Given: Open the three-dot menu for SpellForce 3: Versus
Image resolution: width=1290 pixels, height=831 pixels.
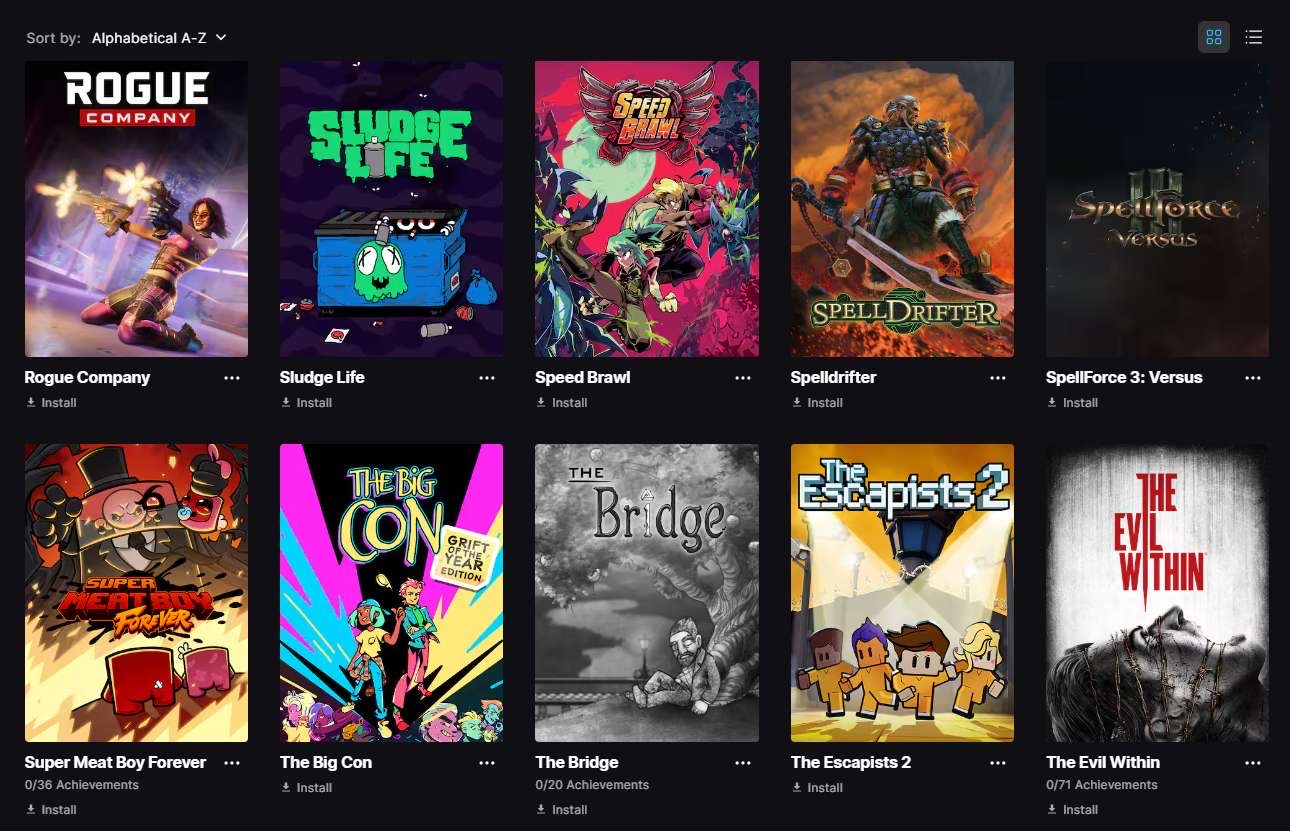Looking at the screenshot, I should pyautogui.click(x=1253, y=378).
